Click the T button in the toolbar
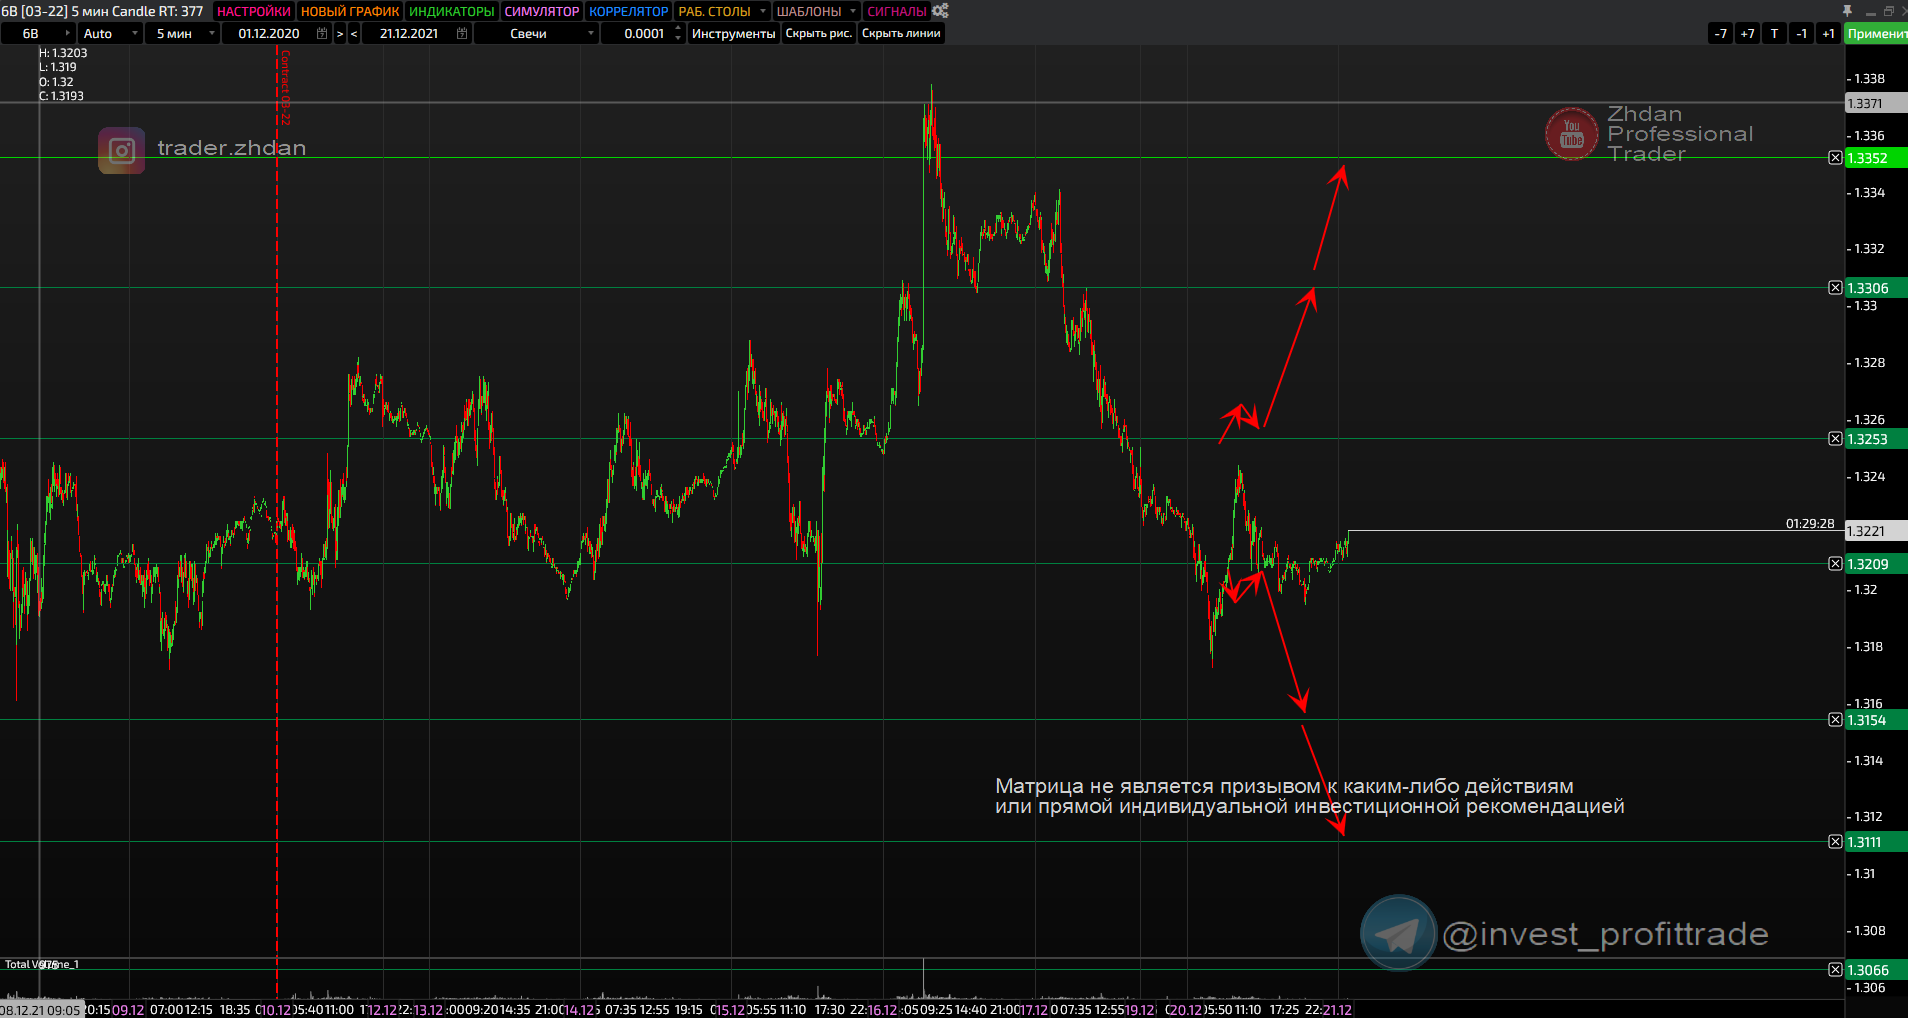1908x1018 pixels. point(1775,34)
